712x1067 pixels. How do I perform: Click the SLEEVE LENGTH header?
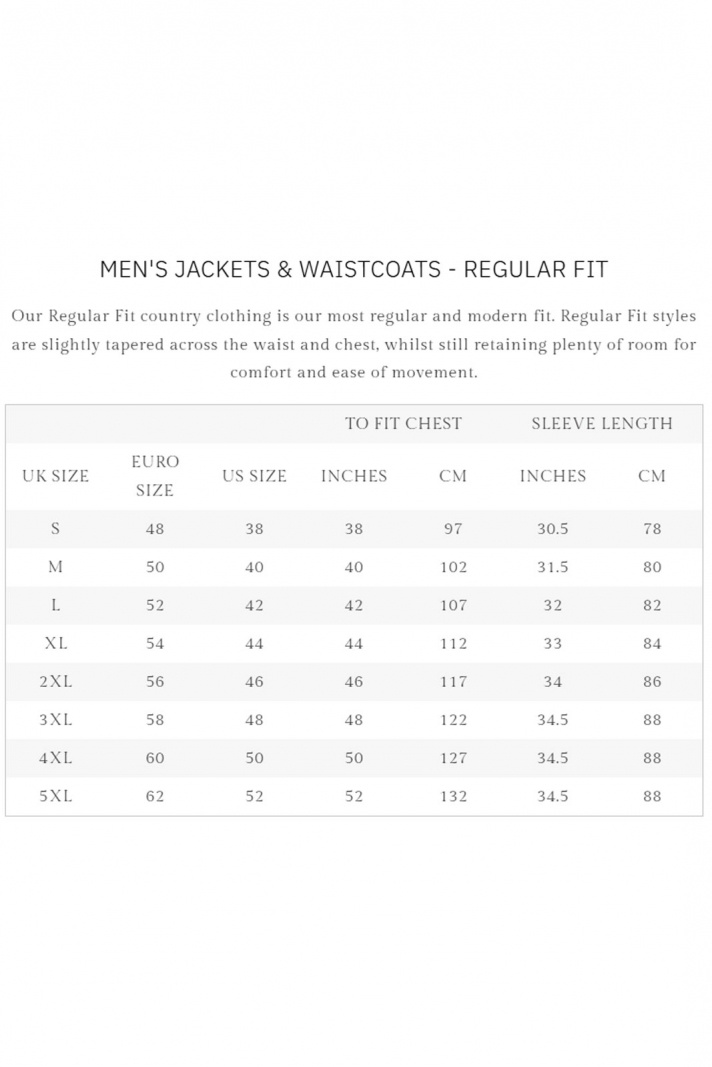tap(602, 423)
